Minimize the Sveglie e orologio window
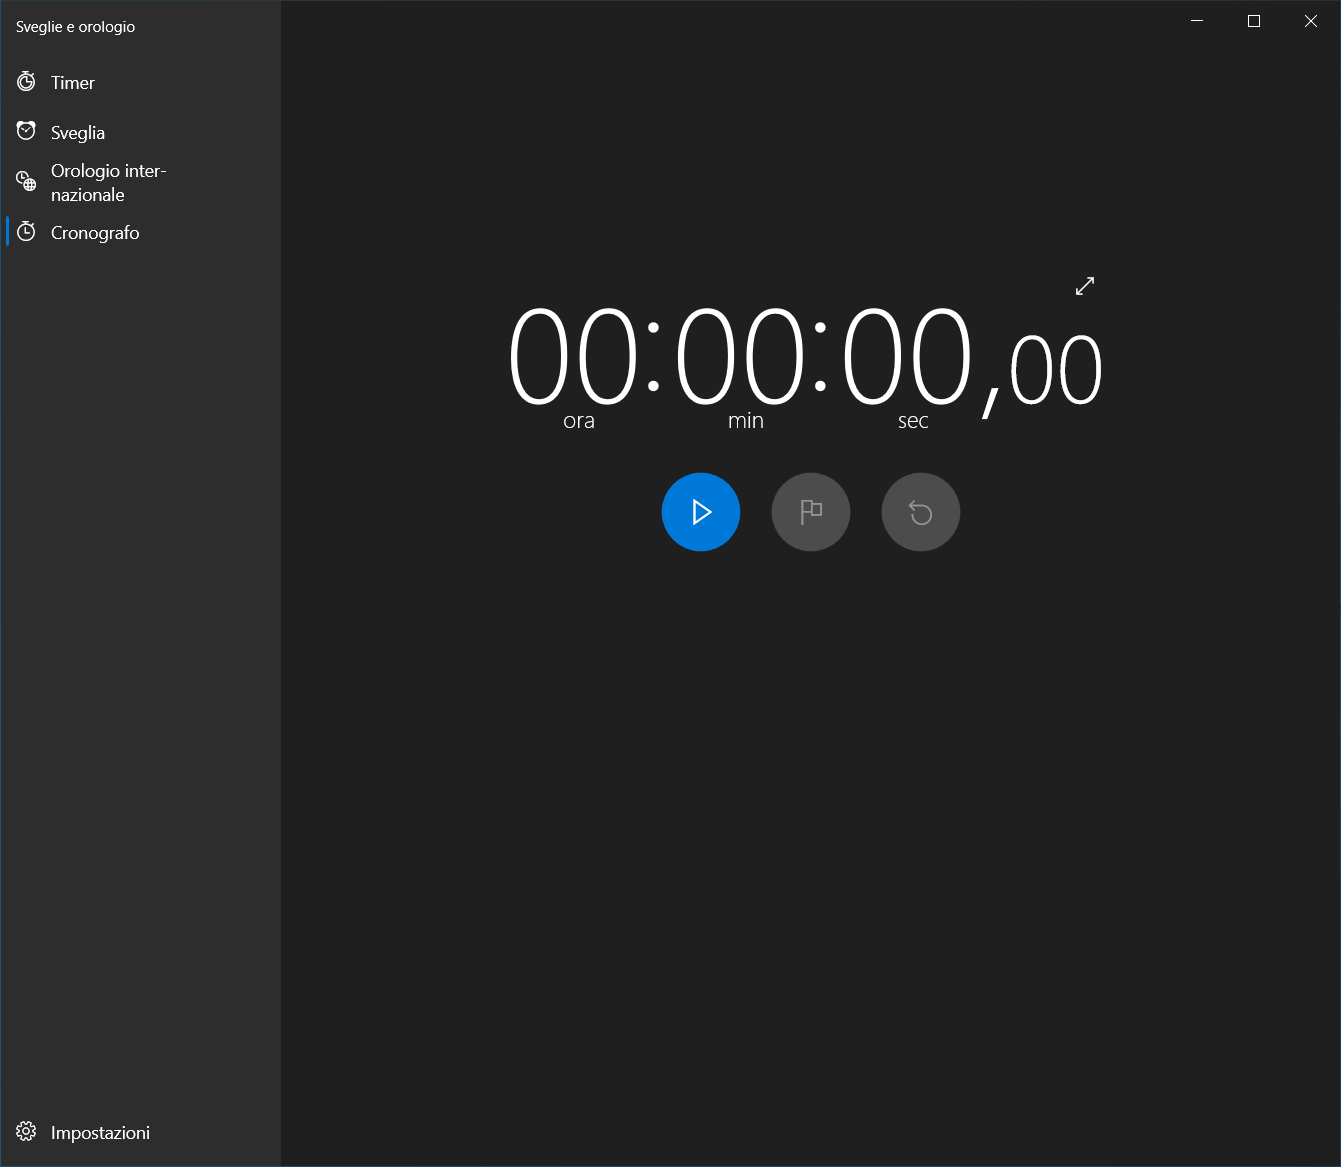This screenshot has width=1341, height=1167. (1197, 21)
